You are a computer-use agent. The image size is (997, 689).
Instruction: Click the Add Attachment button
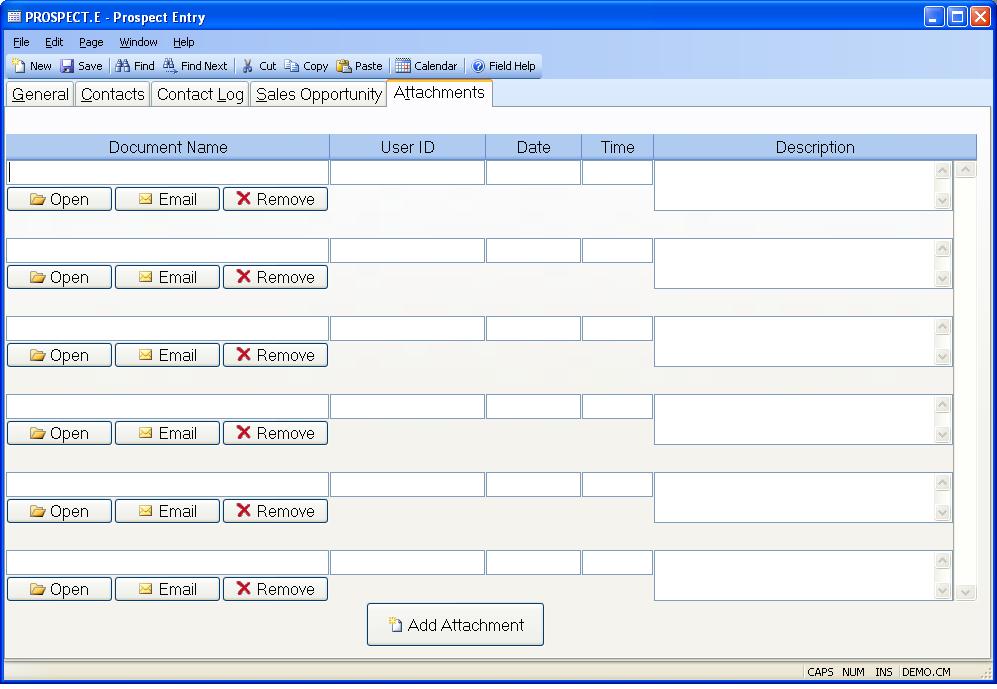(x=455, y=625)
